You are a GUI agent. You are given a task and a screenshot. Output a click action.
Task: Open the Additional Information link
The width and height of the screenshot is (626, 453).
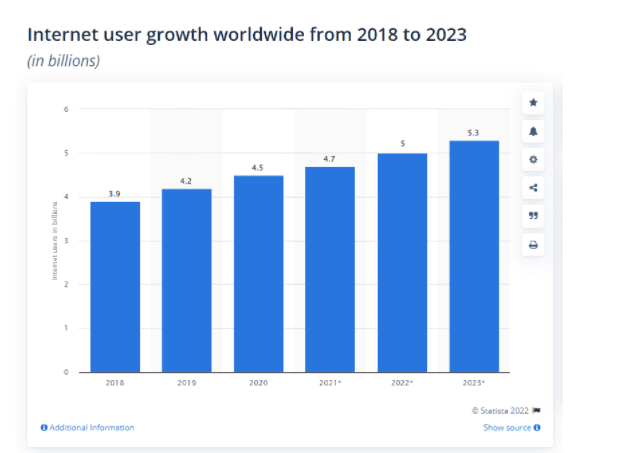pos(91,428)
